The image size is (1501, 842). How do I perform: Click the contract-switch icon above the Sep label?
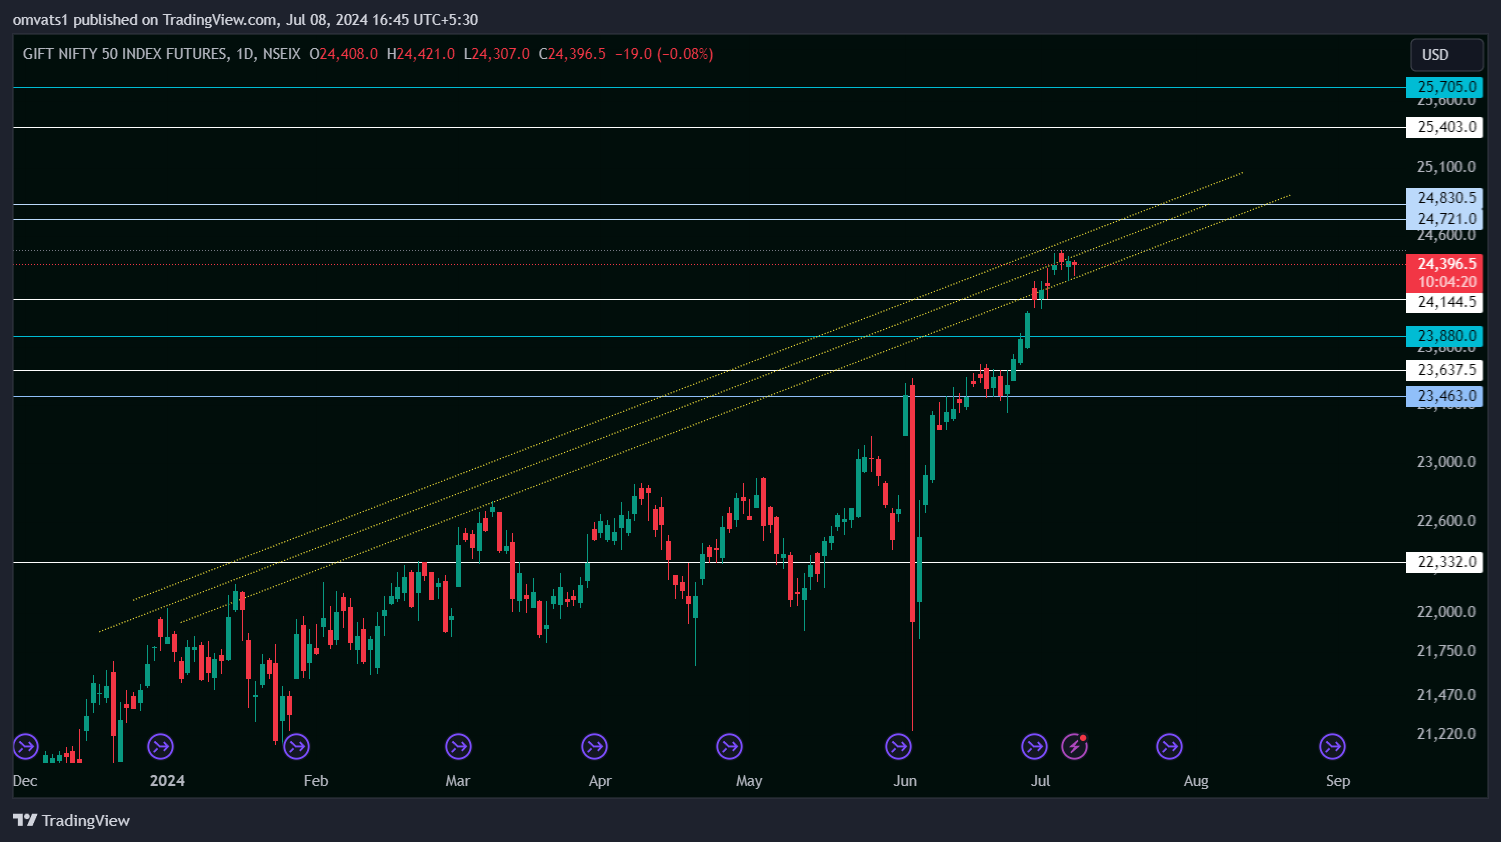coord(1332,746)
